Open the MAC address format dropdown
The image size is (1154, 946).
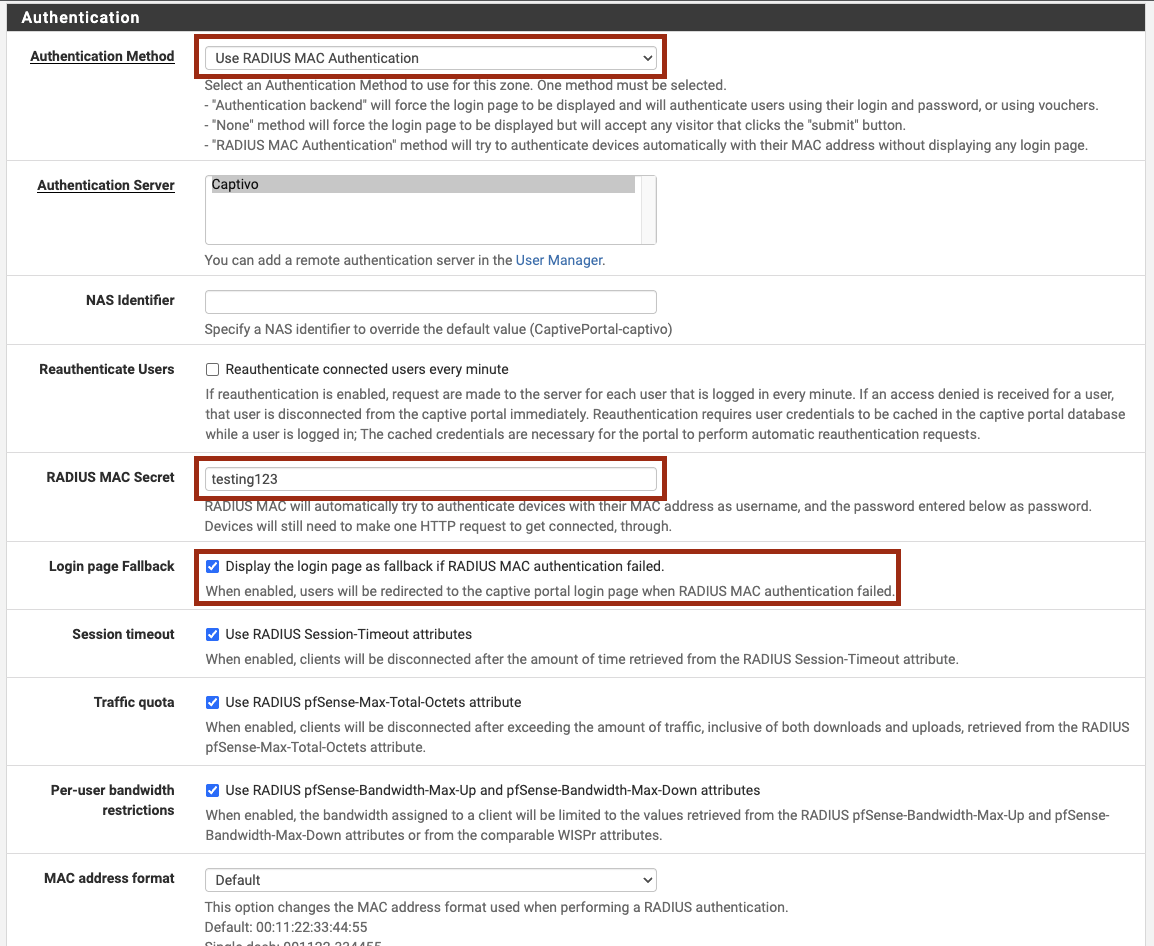point(431,880)
